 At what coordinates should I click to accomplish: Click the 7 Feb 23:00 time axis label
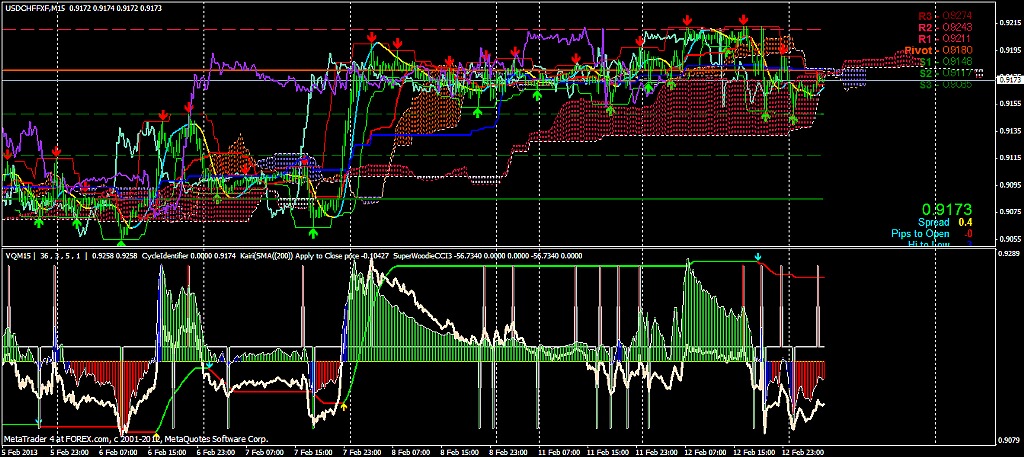coord(362,451)
